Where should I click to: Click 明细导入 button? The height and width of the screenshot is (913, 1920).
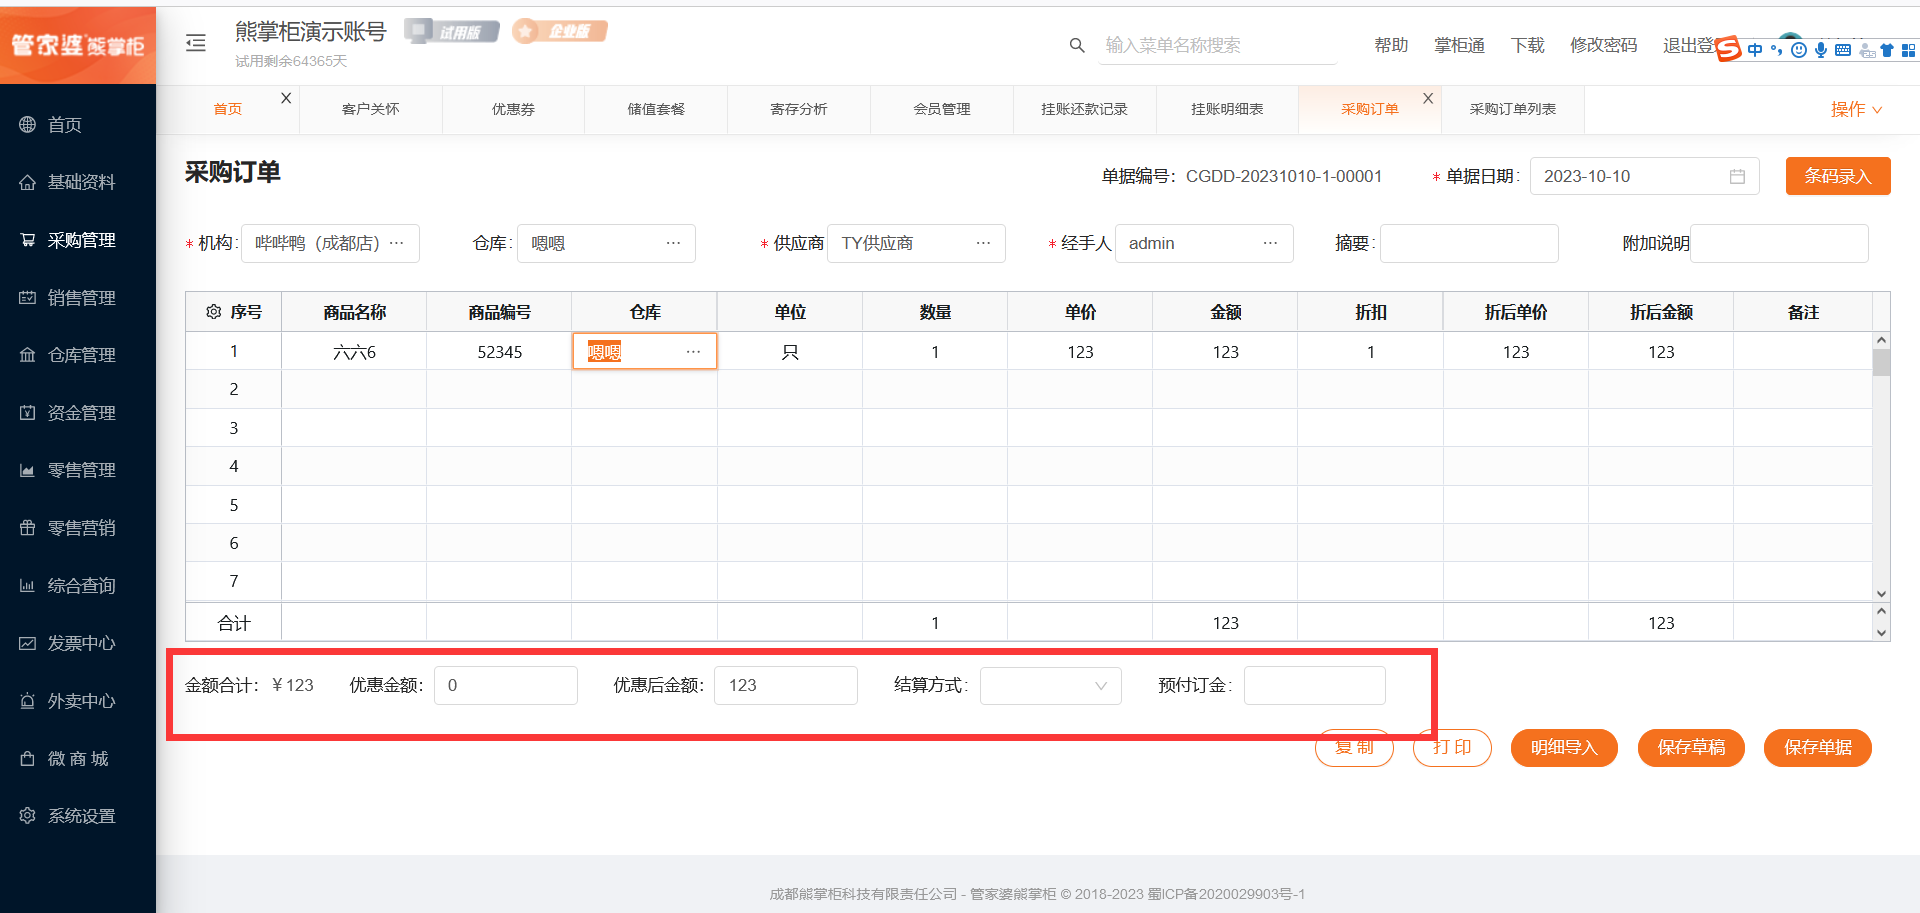coord(1564,748)
